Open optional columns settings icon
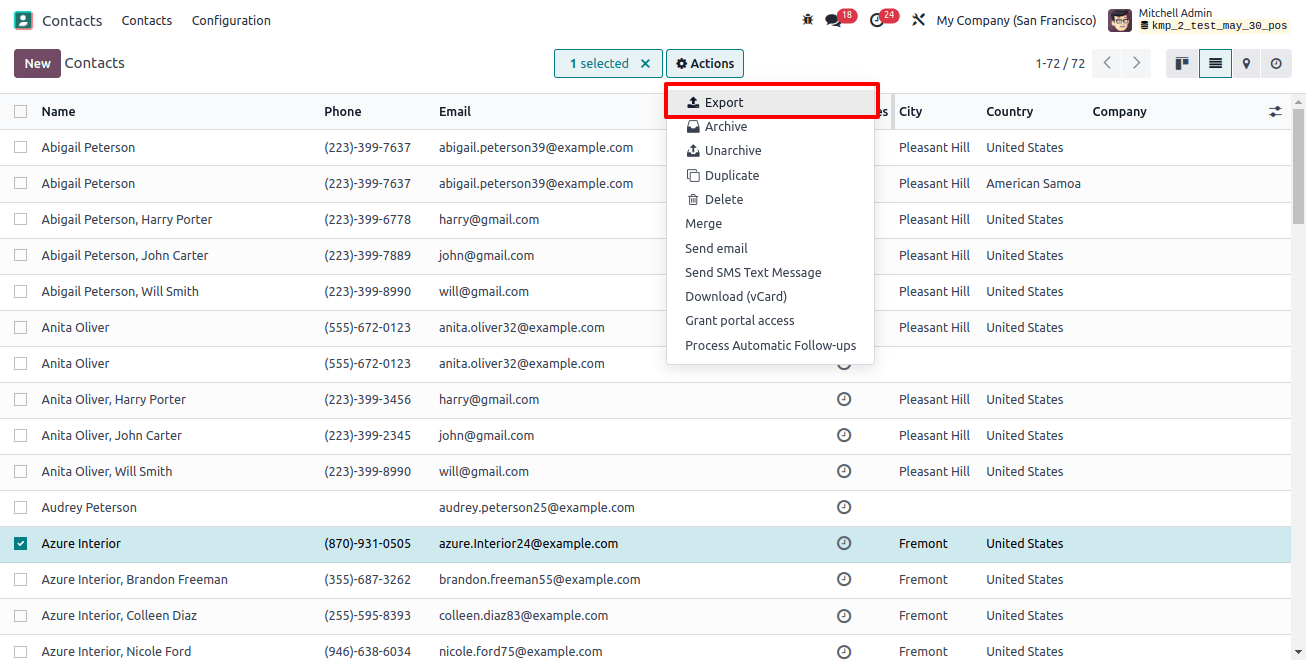 point(1275,112)
